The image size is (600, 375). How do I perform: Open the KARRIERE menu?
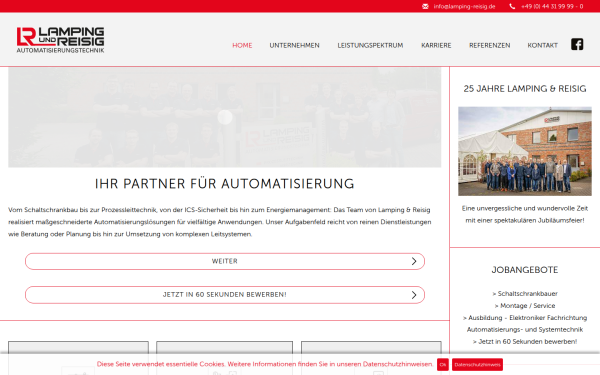(x=436, y=45)
